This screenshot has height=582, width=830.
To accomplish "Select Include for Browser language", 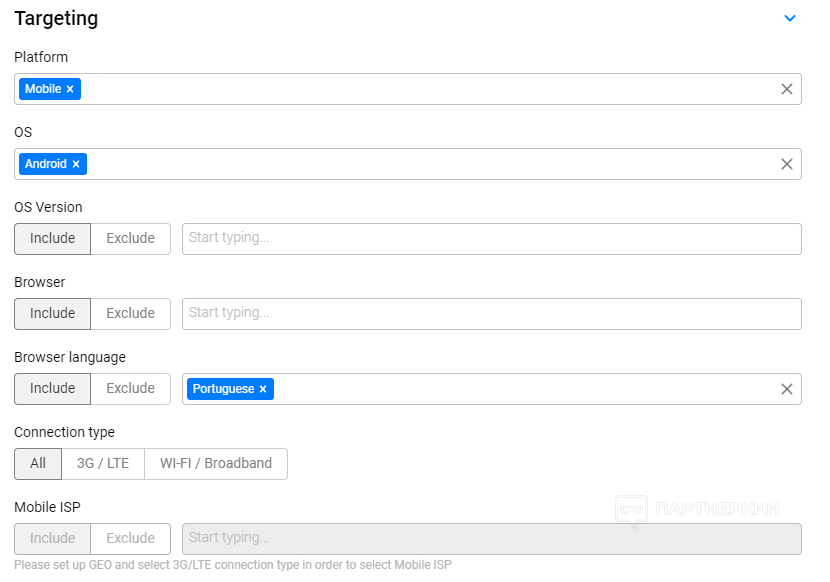I will point(52,388).
